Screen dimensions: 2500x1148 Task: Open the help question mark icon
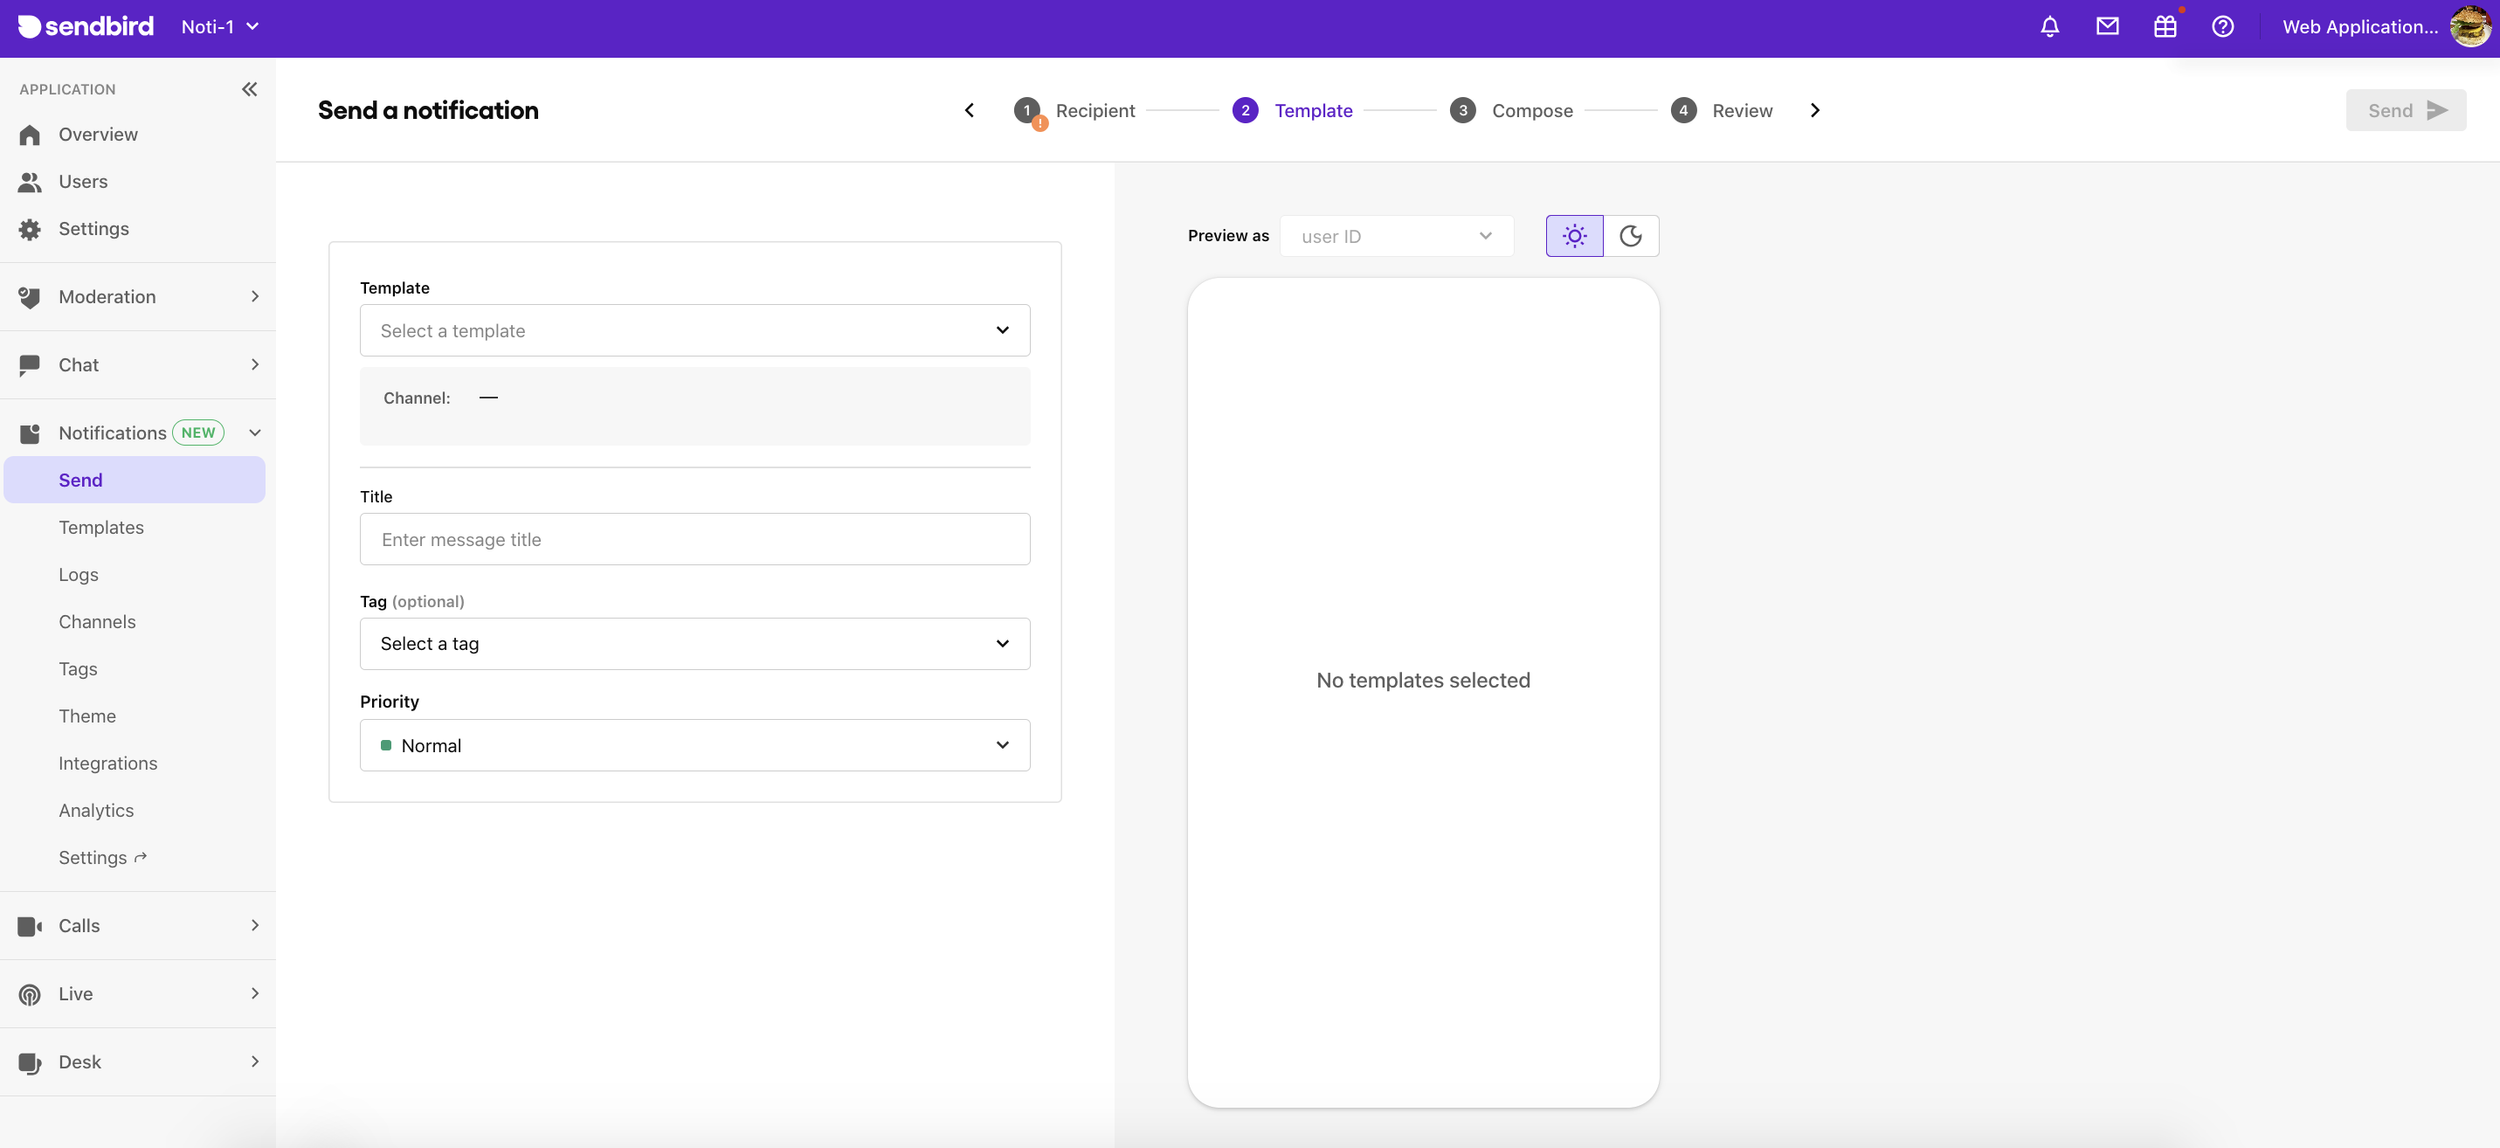[x=2222, y=27]
